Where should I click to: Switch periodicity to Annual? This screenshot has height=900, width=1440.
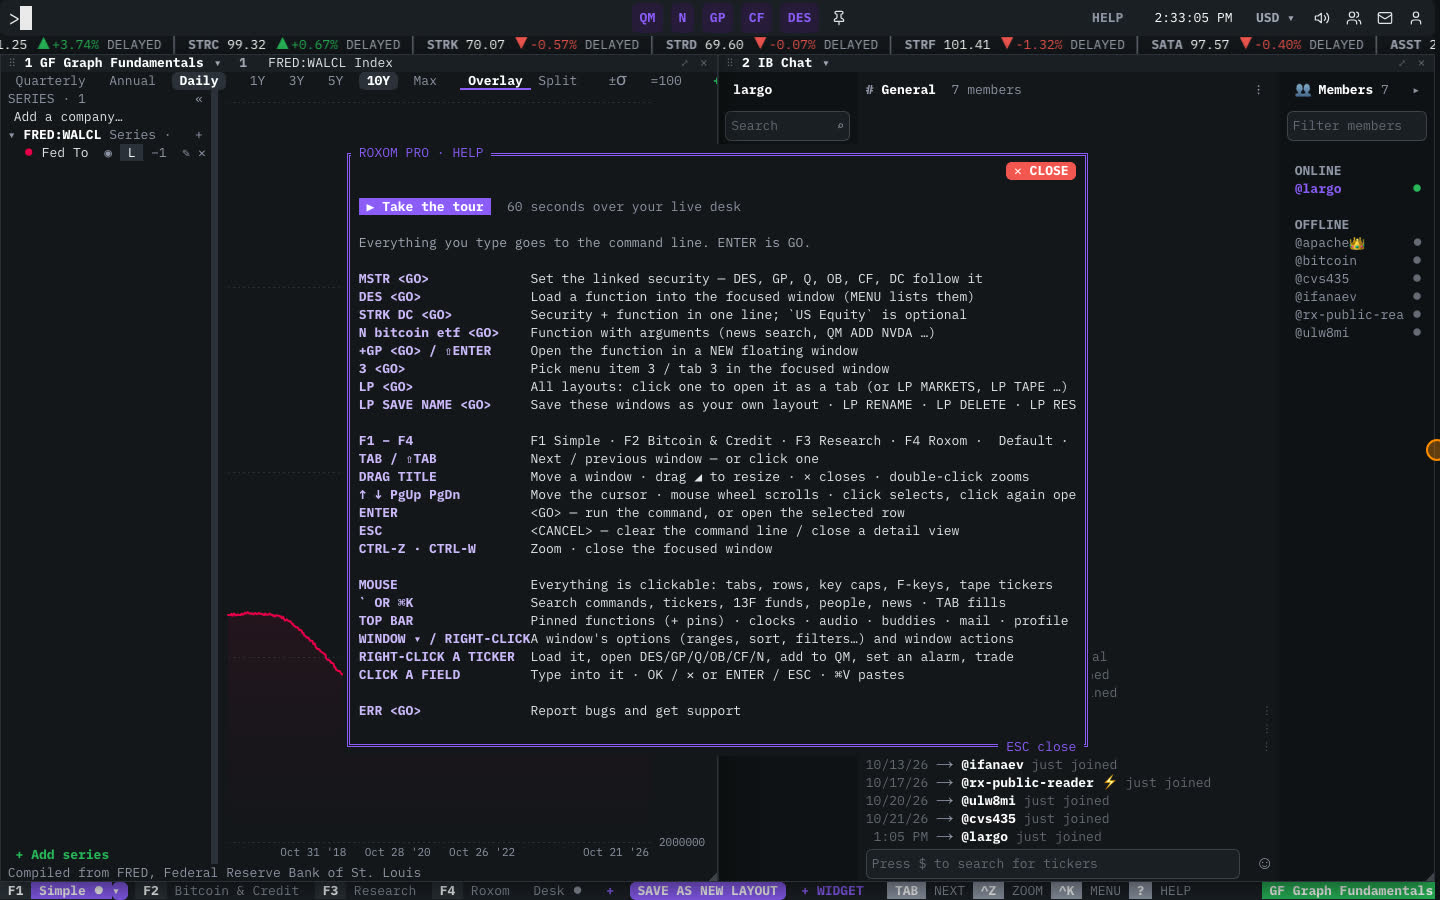pyautogui.click(x=132, y=81)
